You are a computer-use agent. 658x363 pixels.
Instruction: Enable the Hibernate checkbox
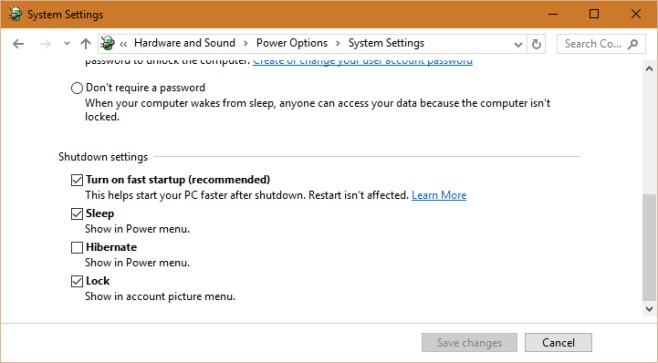pyautogui.click(x=77, y=248)
